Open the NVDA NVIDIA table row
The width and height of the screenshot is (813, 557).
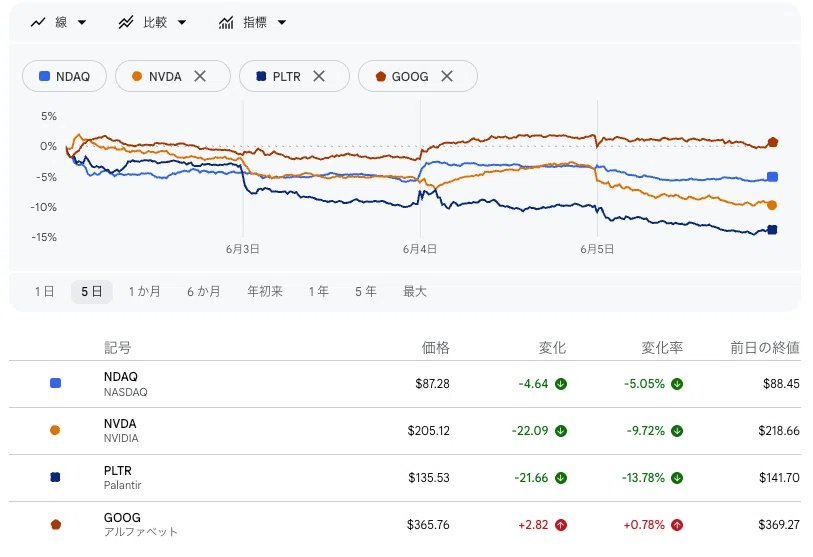[405, 431]
